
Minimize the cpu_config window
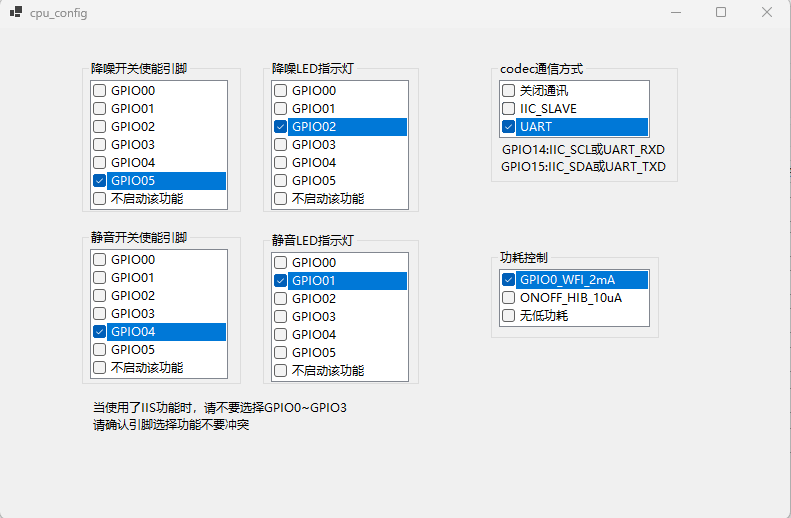tap(675, 12)
